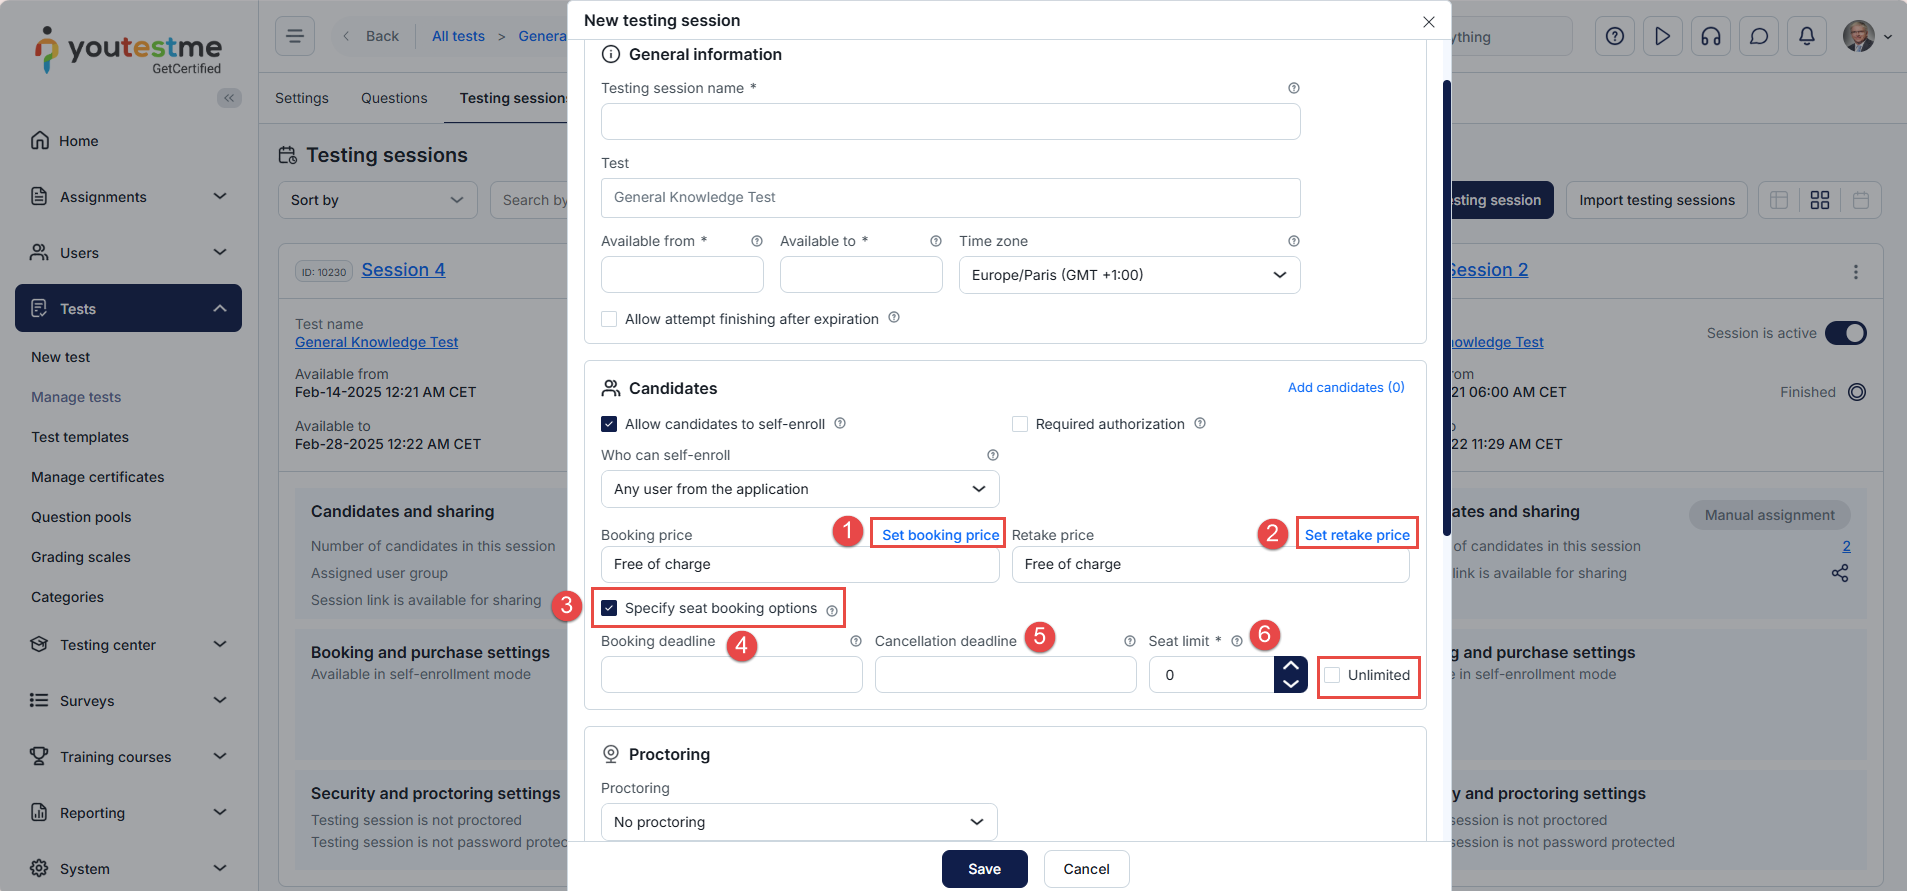Click the info icon for Cancellation deadline
The width and height of the screenshot is (1907, 891).
point(1130,641)
